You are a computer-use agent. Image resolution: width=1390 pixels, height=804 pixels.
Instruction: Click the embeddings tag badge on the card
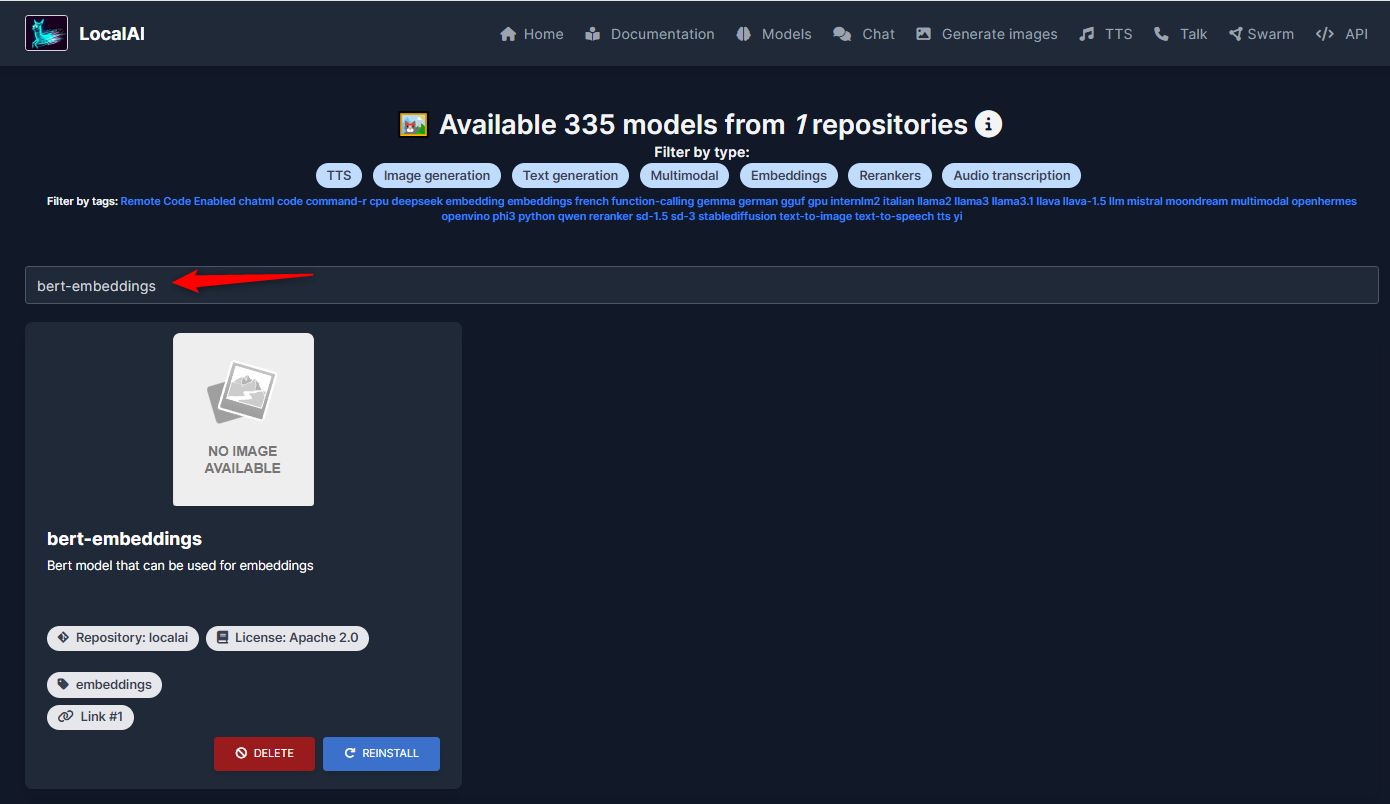point(104,685)
